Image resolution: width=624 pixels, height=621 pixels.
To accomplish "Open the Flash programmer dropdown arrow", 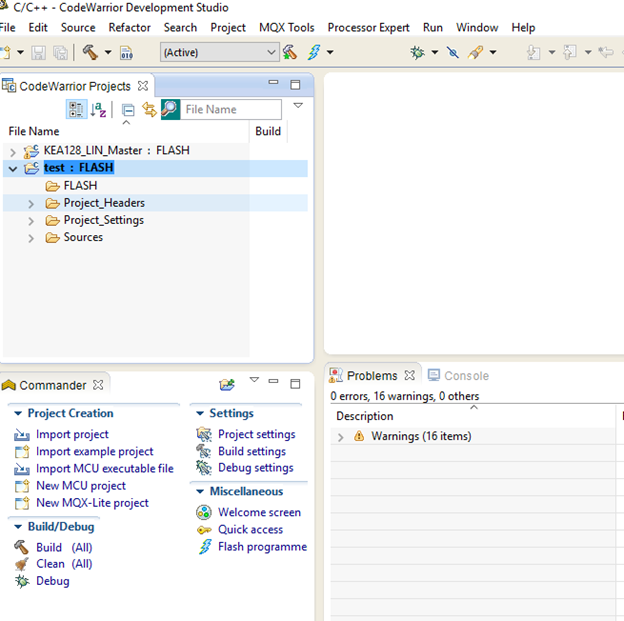I will point(330,52).
